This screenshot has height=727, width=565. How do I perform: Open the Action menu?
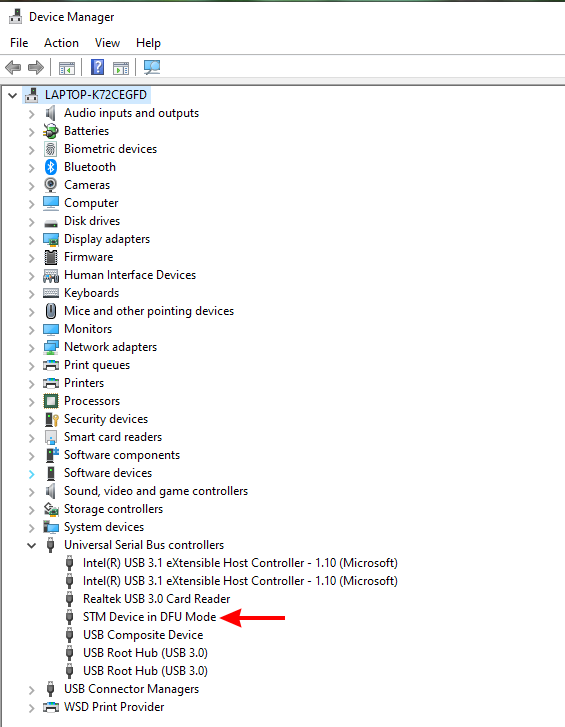[61, 43]
